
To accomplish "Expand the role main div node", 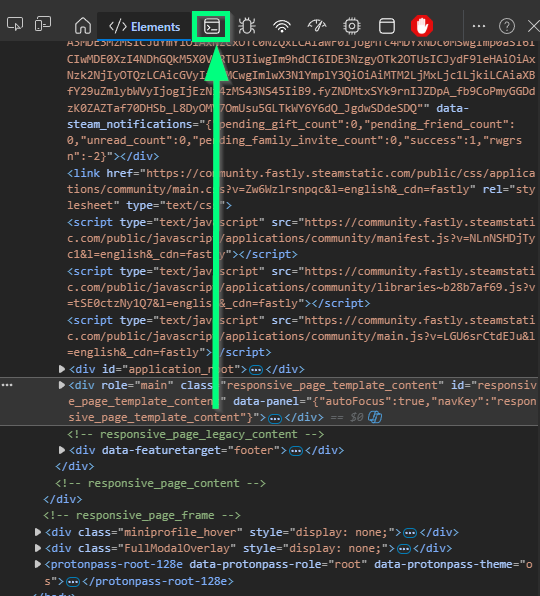I will [61, 385].
